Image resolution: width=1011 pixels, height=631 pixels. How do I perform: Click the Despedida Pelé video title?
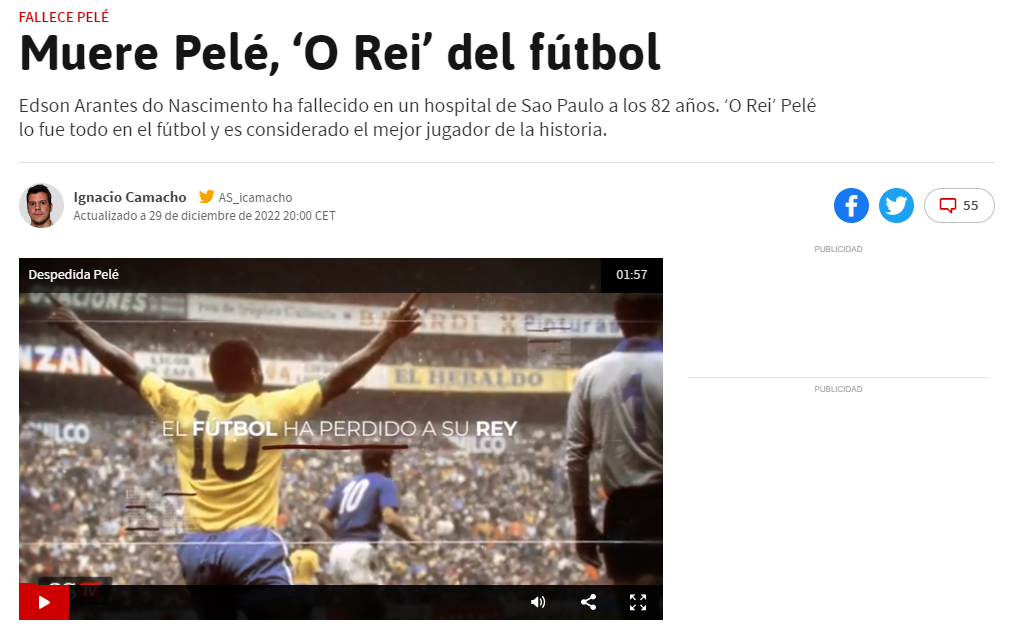point(74,275)
